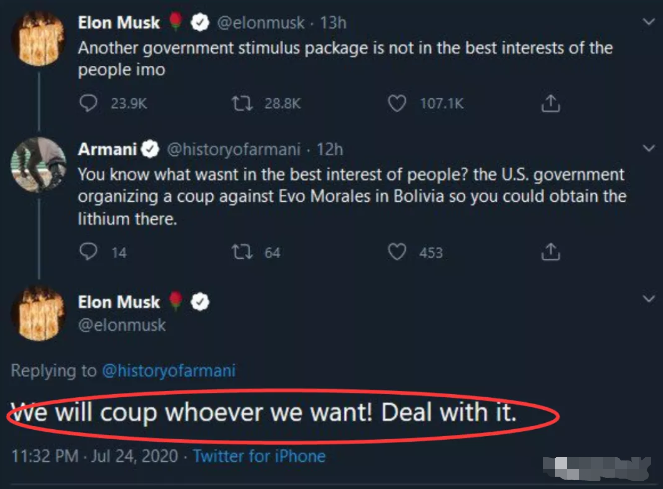
Task: Share Elon Musk's stimulus package tweet
Action: click(x=549, y=103)
